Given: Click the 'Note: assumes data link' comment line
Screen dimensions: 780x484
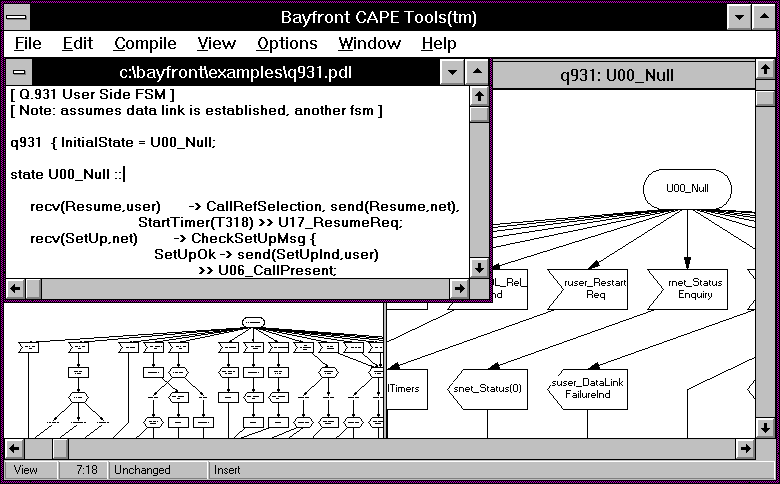Looking at the screenshot, I should point(196,110).
